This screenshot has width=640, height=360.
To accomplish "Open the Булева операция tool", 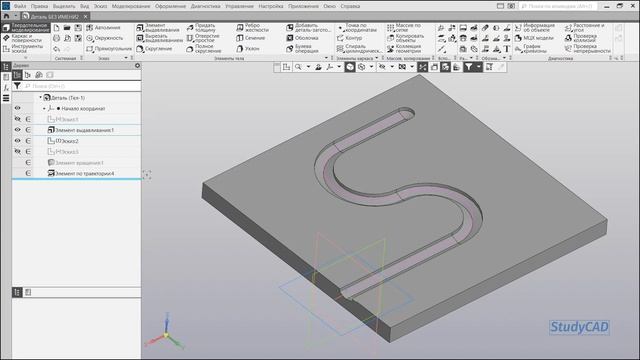I will tap(302, 49).
